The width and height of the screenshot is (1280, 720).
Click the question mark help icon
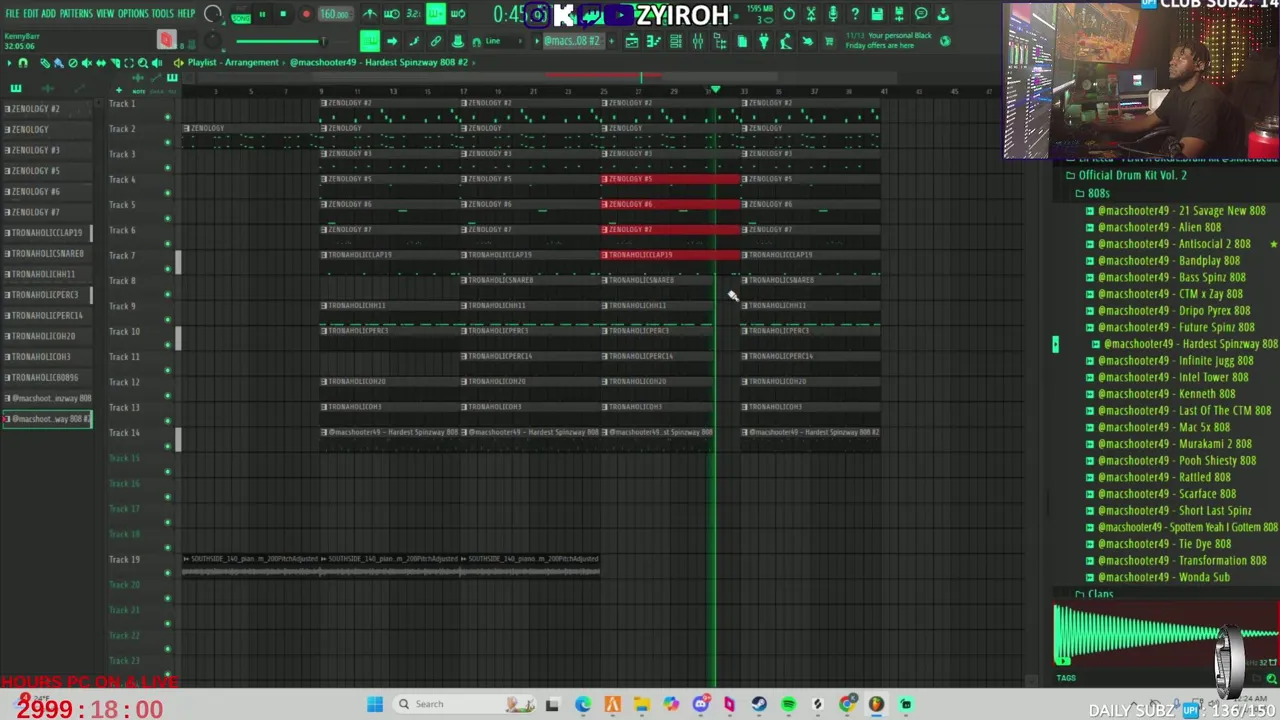pyautogui.click(x=855, y=14)
